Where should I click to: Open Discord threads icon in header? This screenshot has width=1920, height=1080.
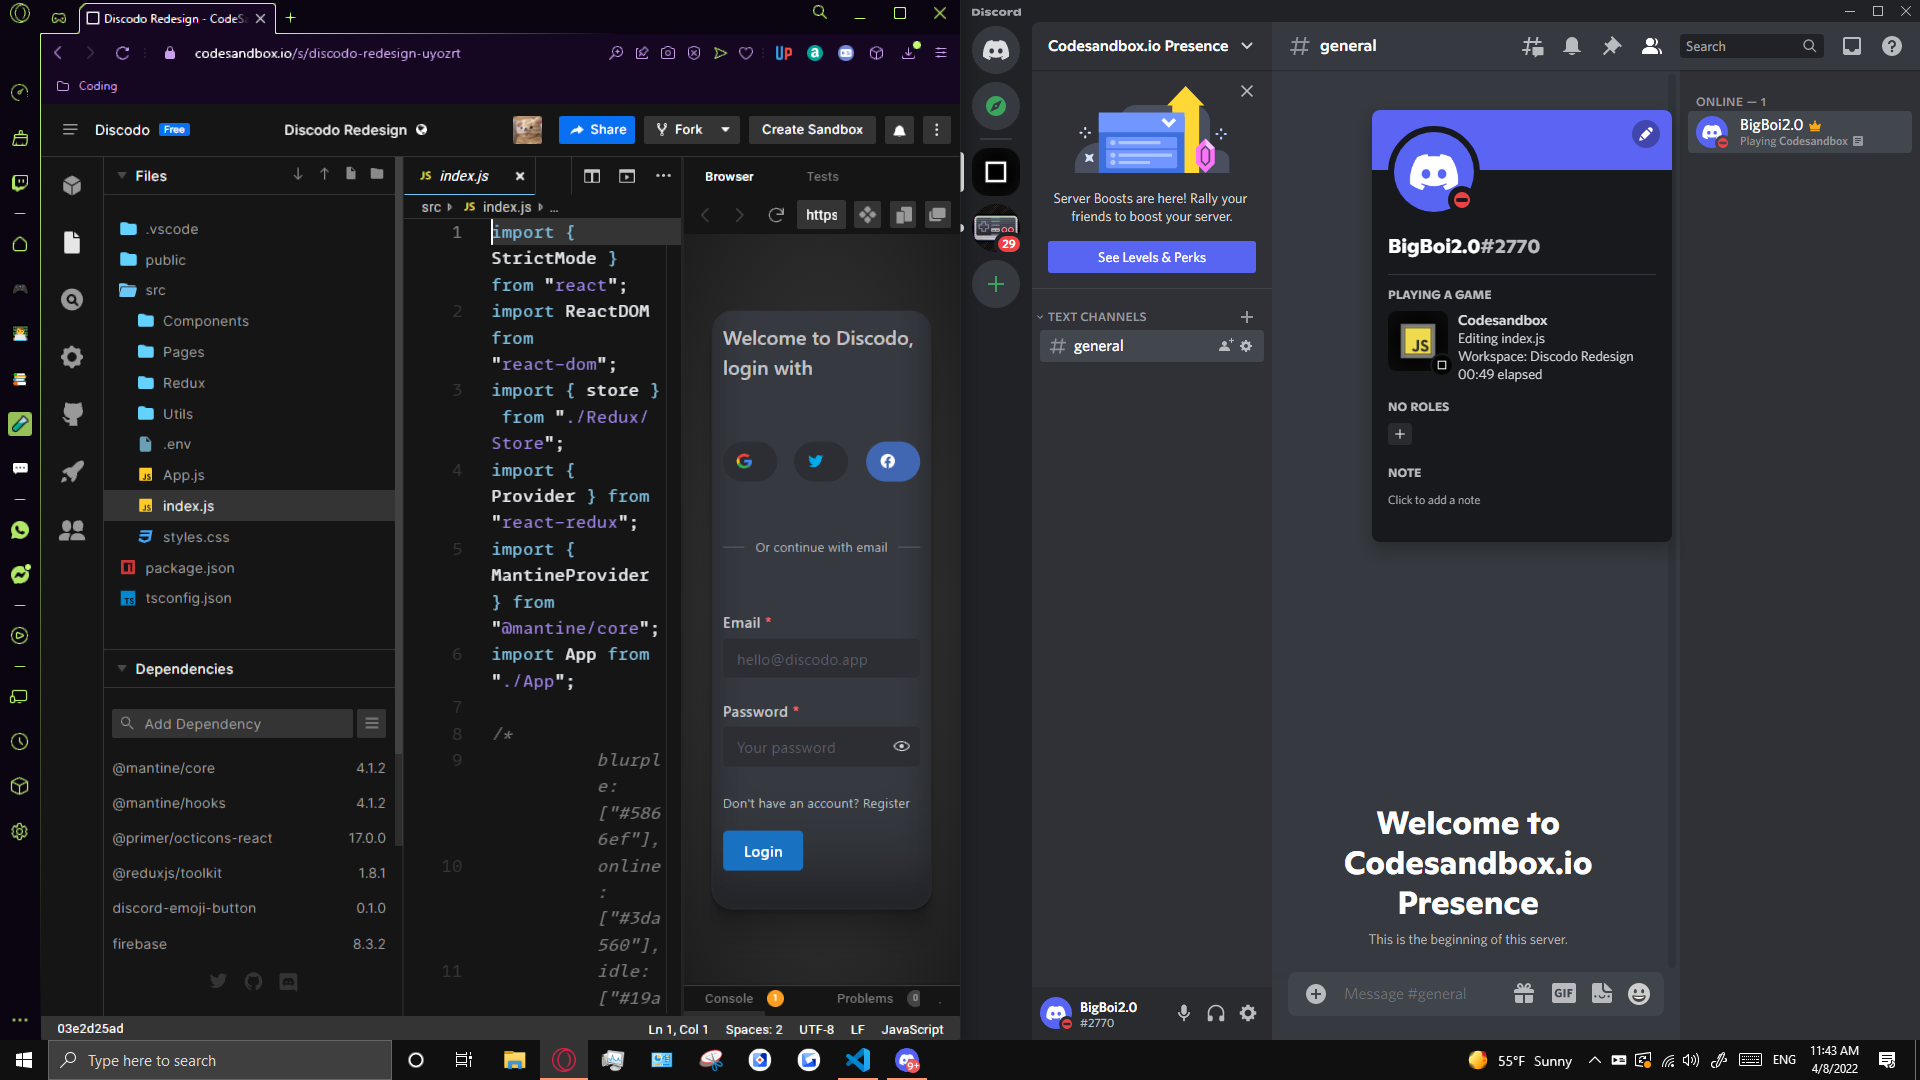1532,46
